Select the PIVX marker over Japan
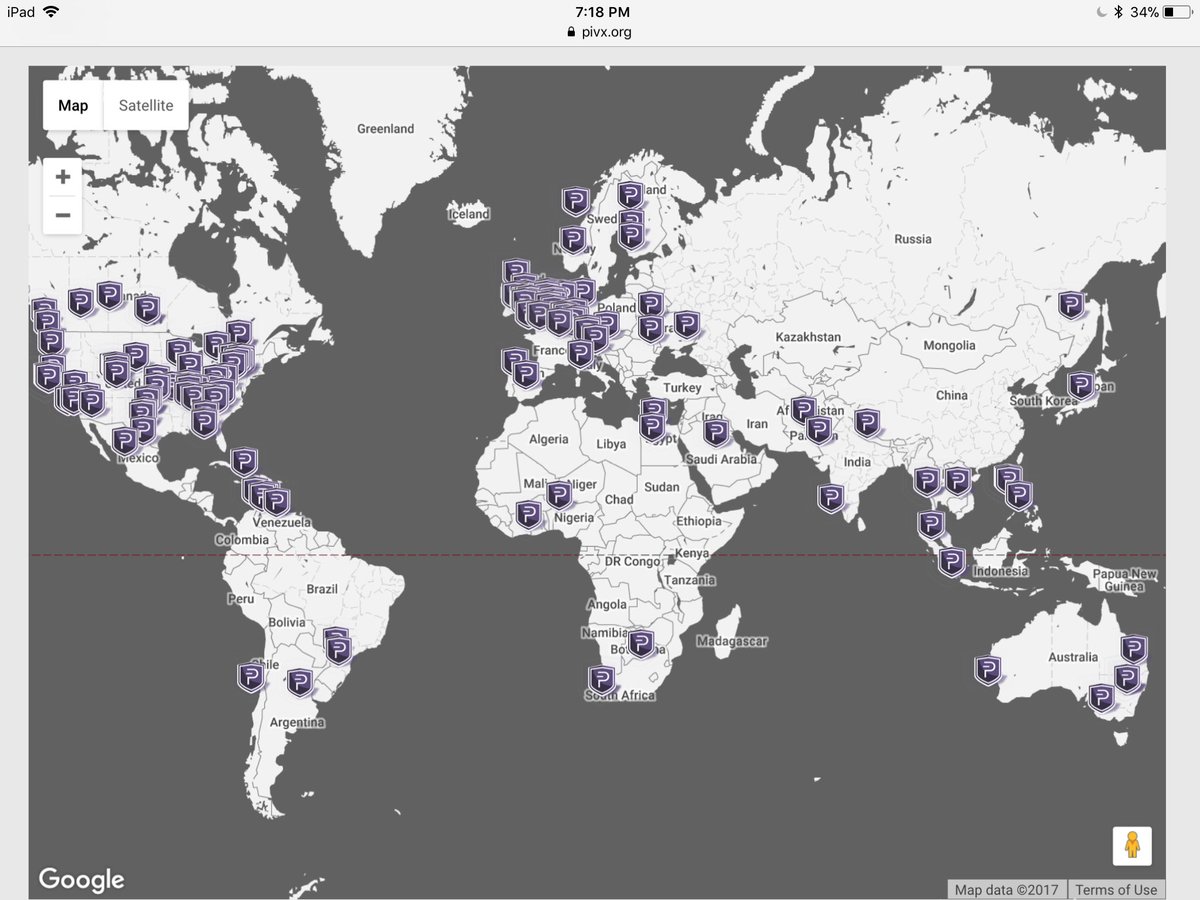This screenshot has width=1200, height=900. [x=1080, y=386]
